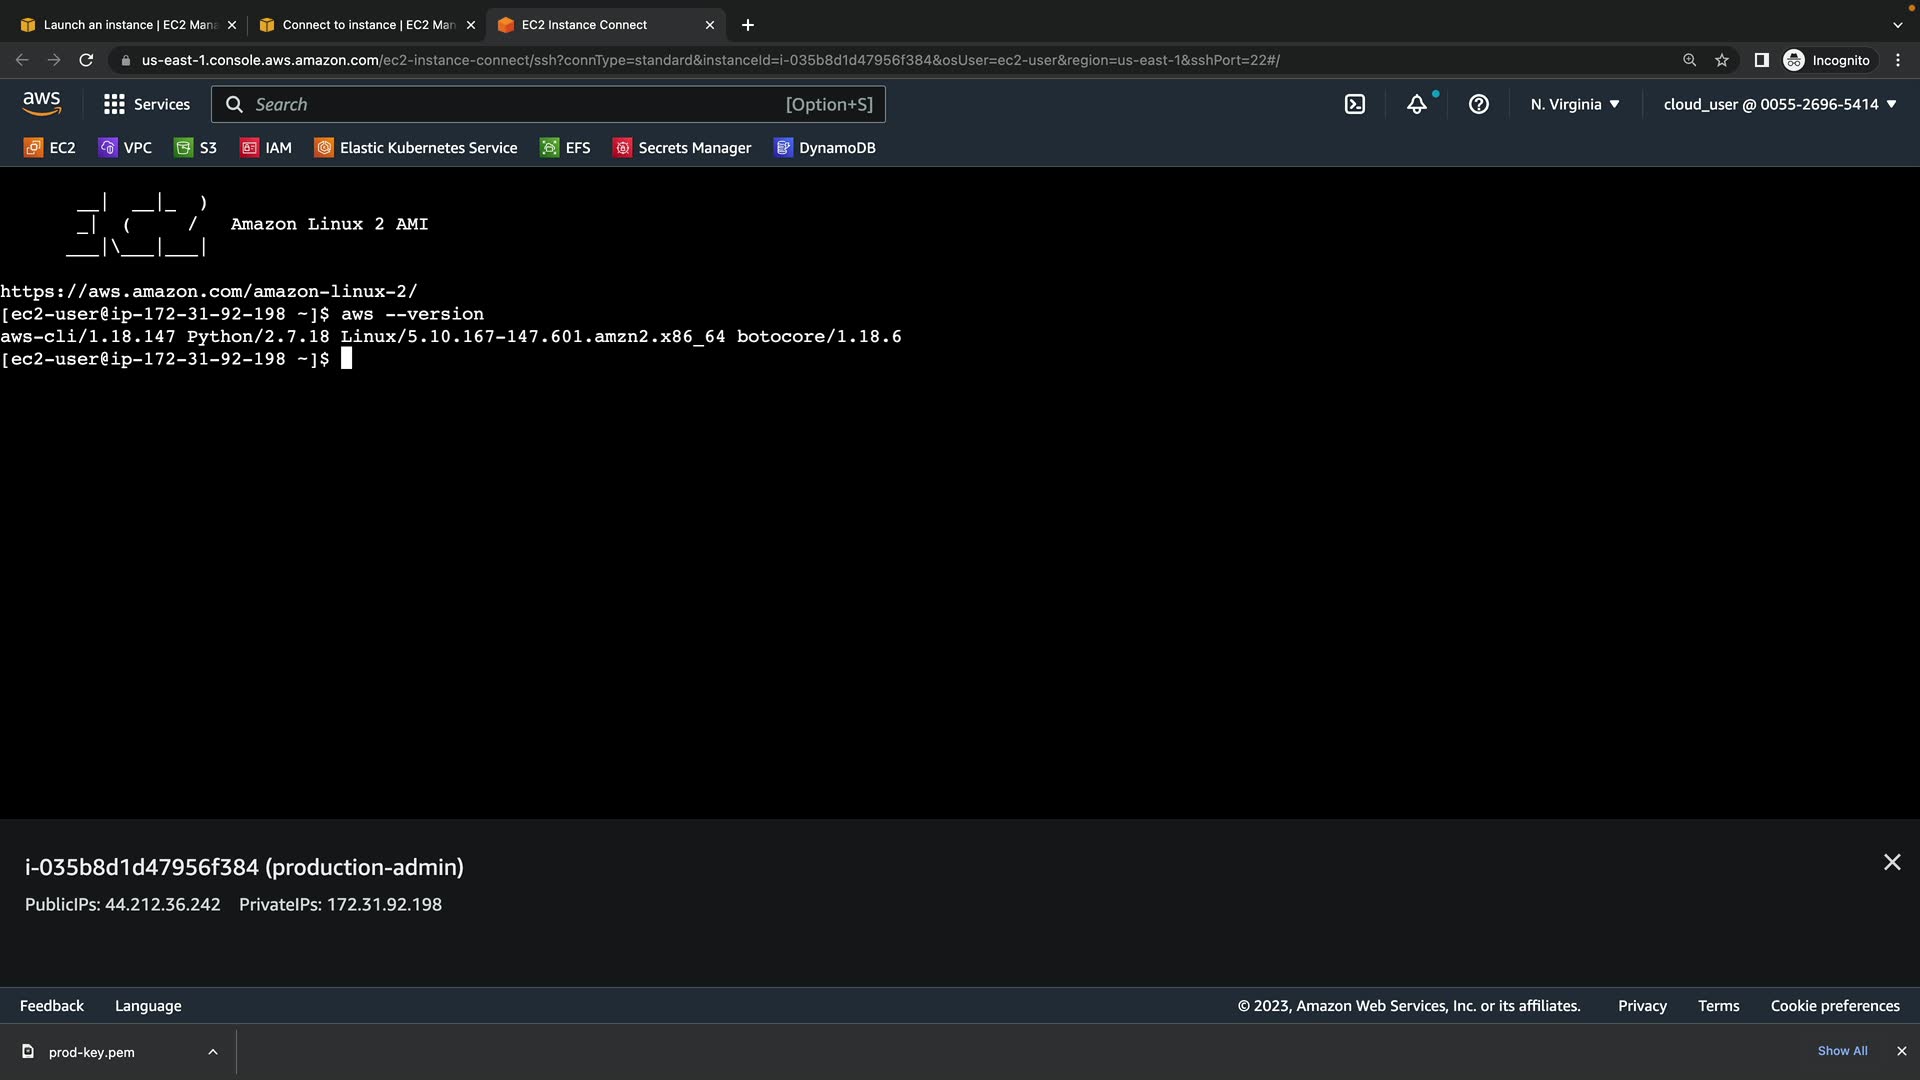This screenshot has height=1080, width=1920.
Task: Click the AWS logo home icon
Action: 41,103
